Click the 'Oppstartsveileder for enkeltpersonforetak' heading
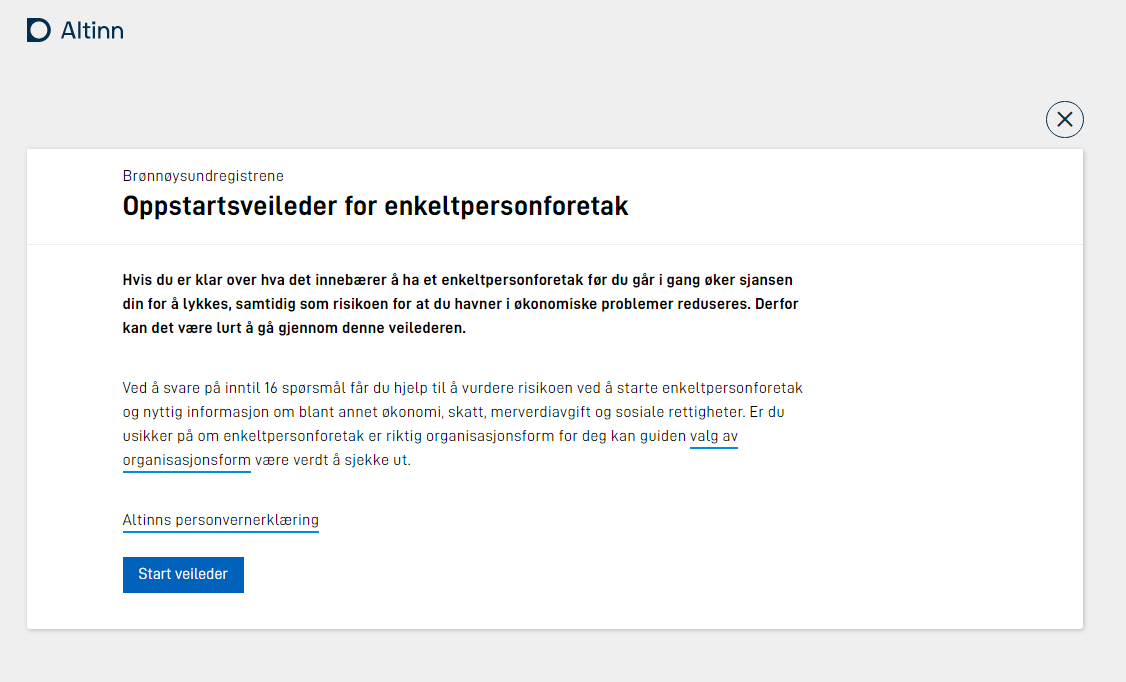This screenshot has height=682, width=1126. (x=376, y=206)
